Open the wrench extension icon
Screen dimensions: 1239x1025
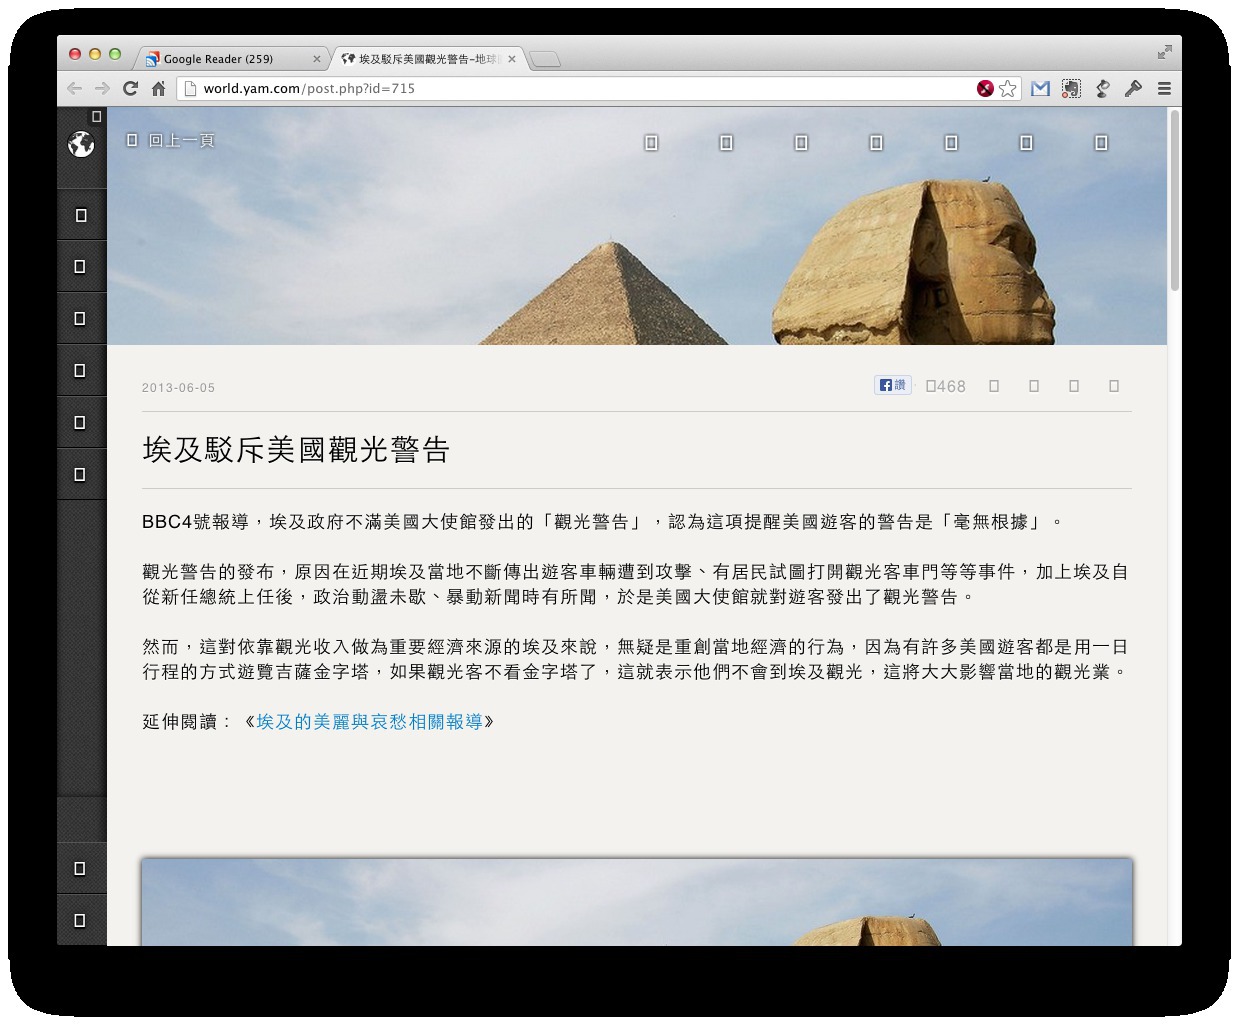point(1133,88)
